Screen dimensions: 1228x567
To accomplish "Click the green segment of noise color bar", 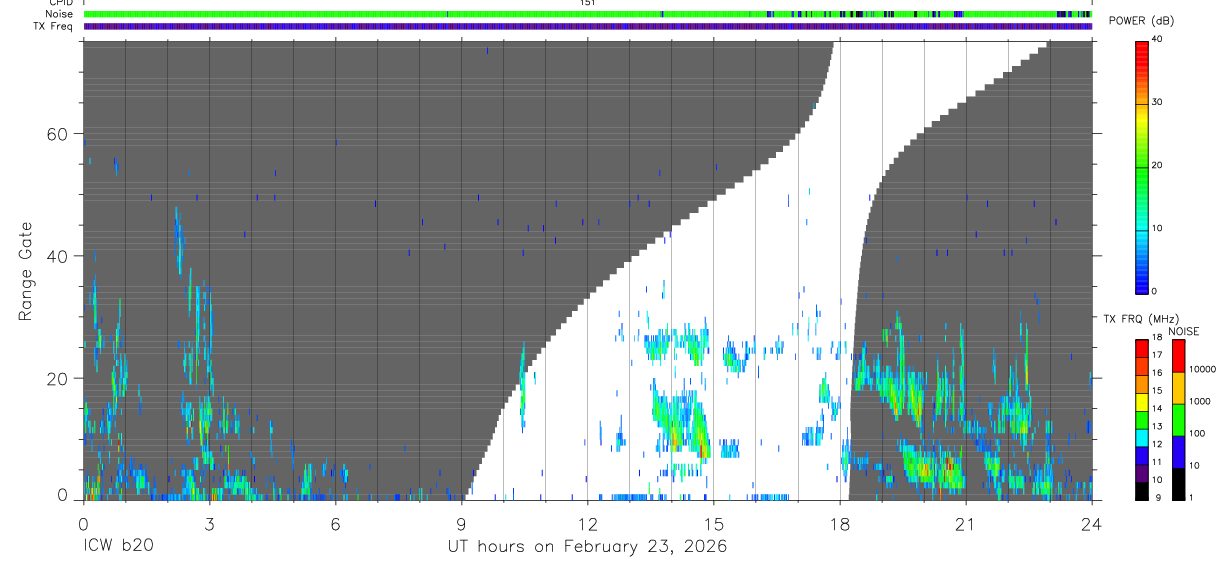I will point(1177,420).
